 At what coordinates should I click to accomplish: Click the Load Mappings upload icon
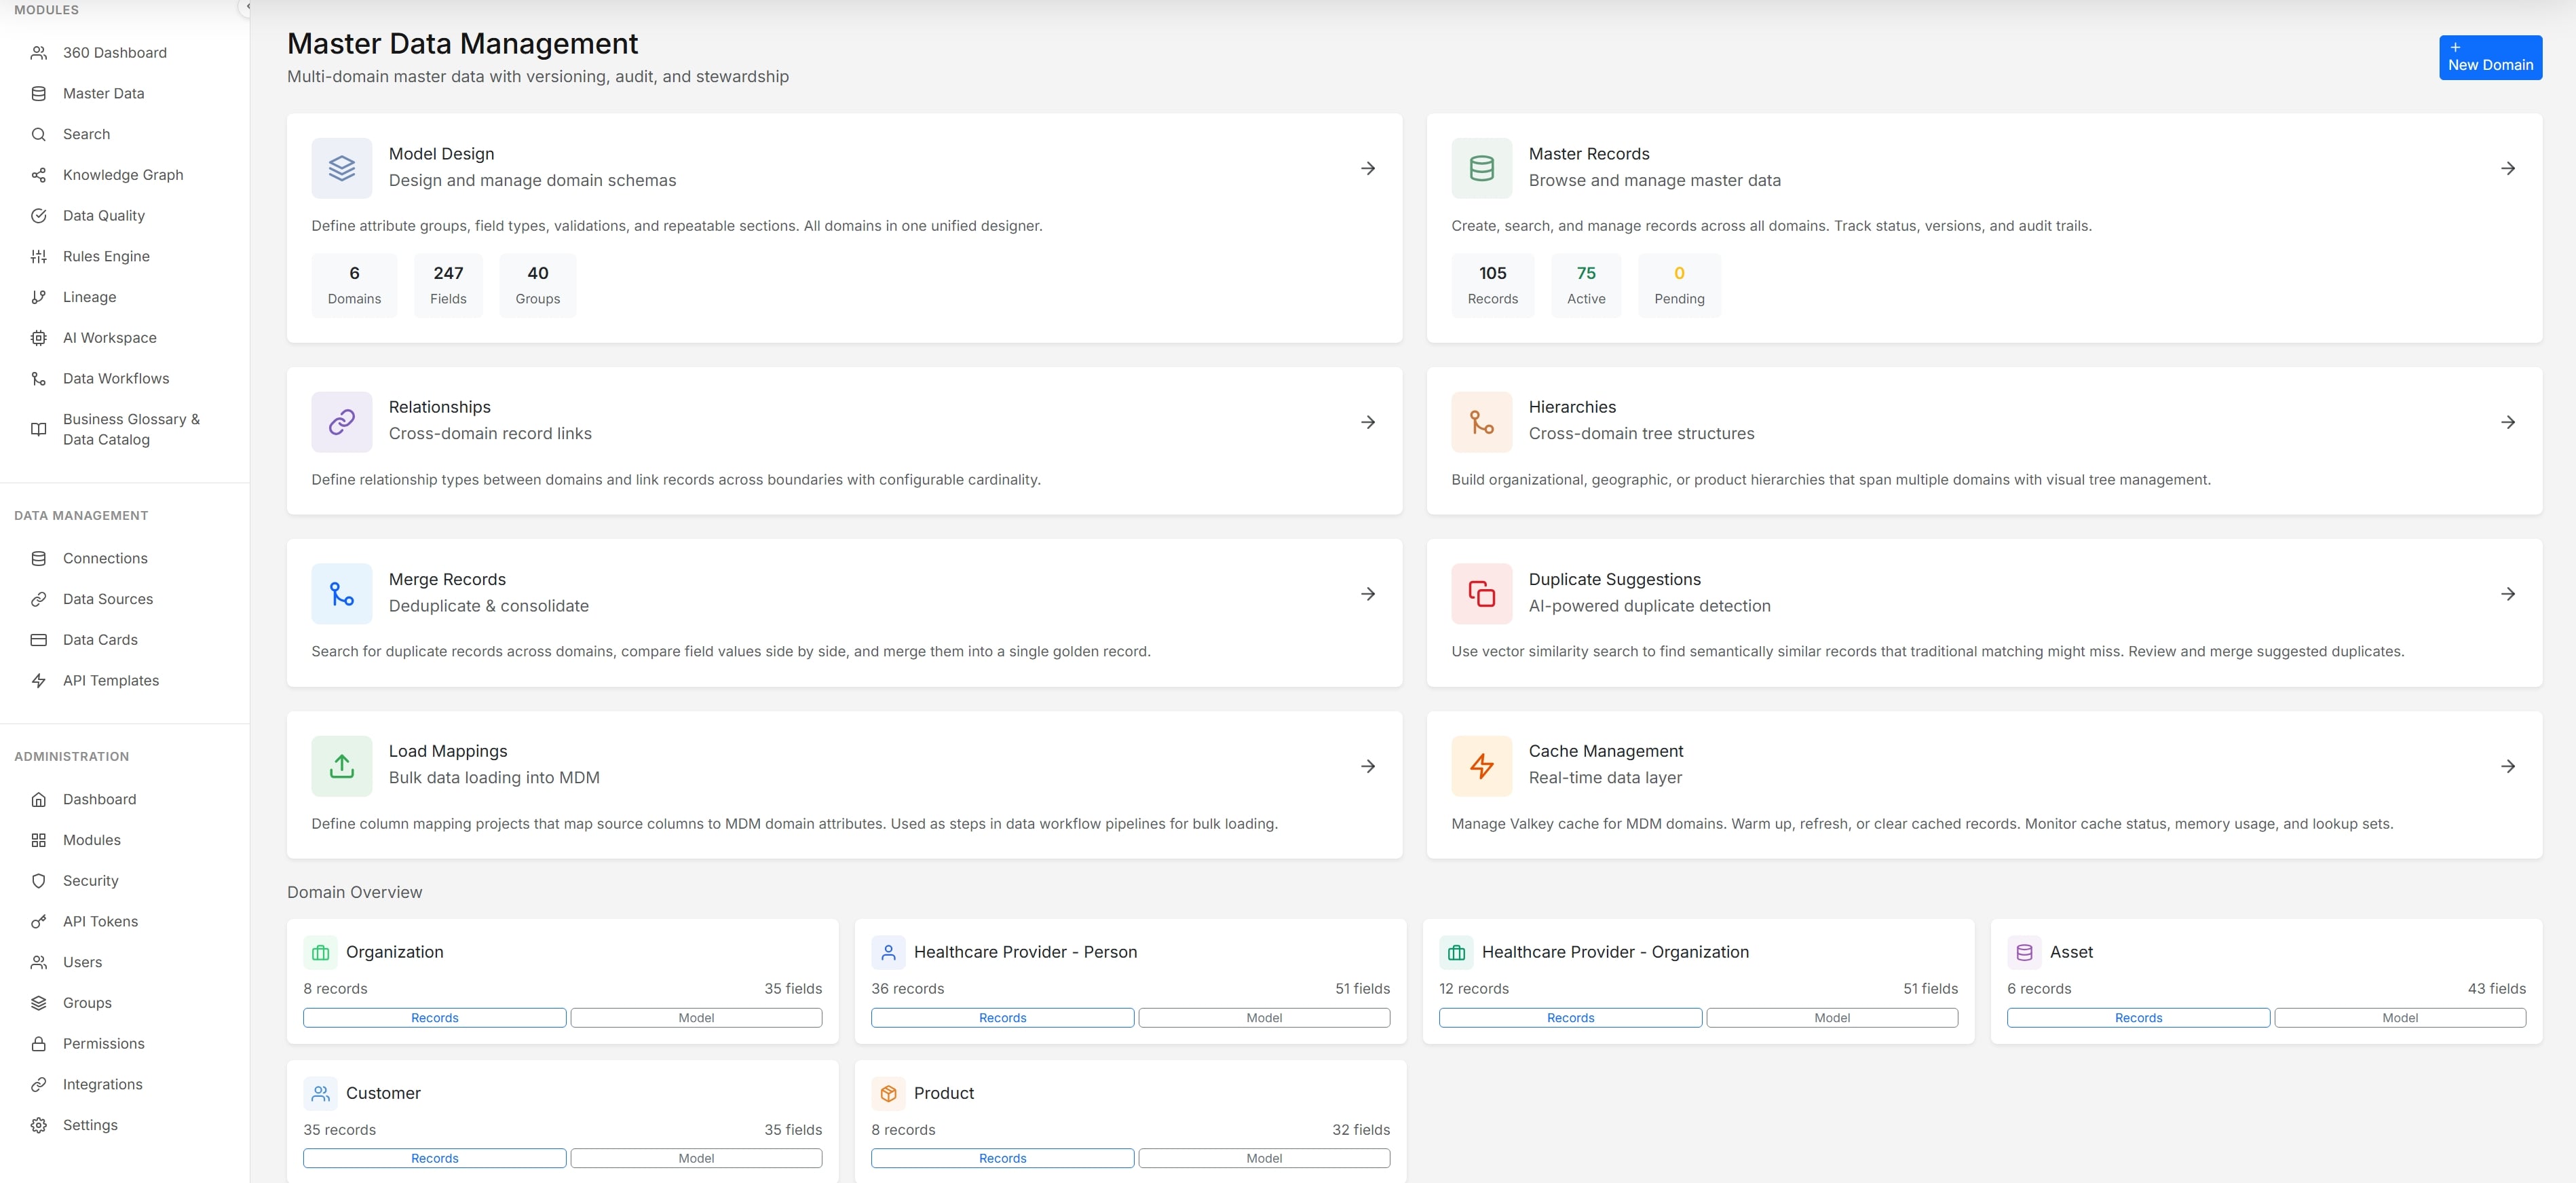pos(341,766)
